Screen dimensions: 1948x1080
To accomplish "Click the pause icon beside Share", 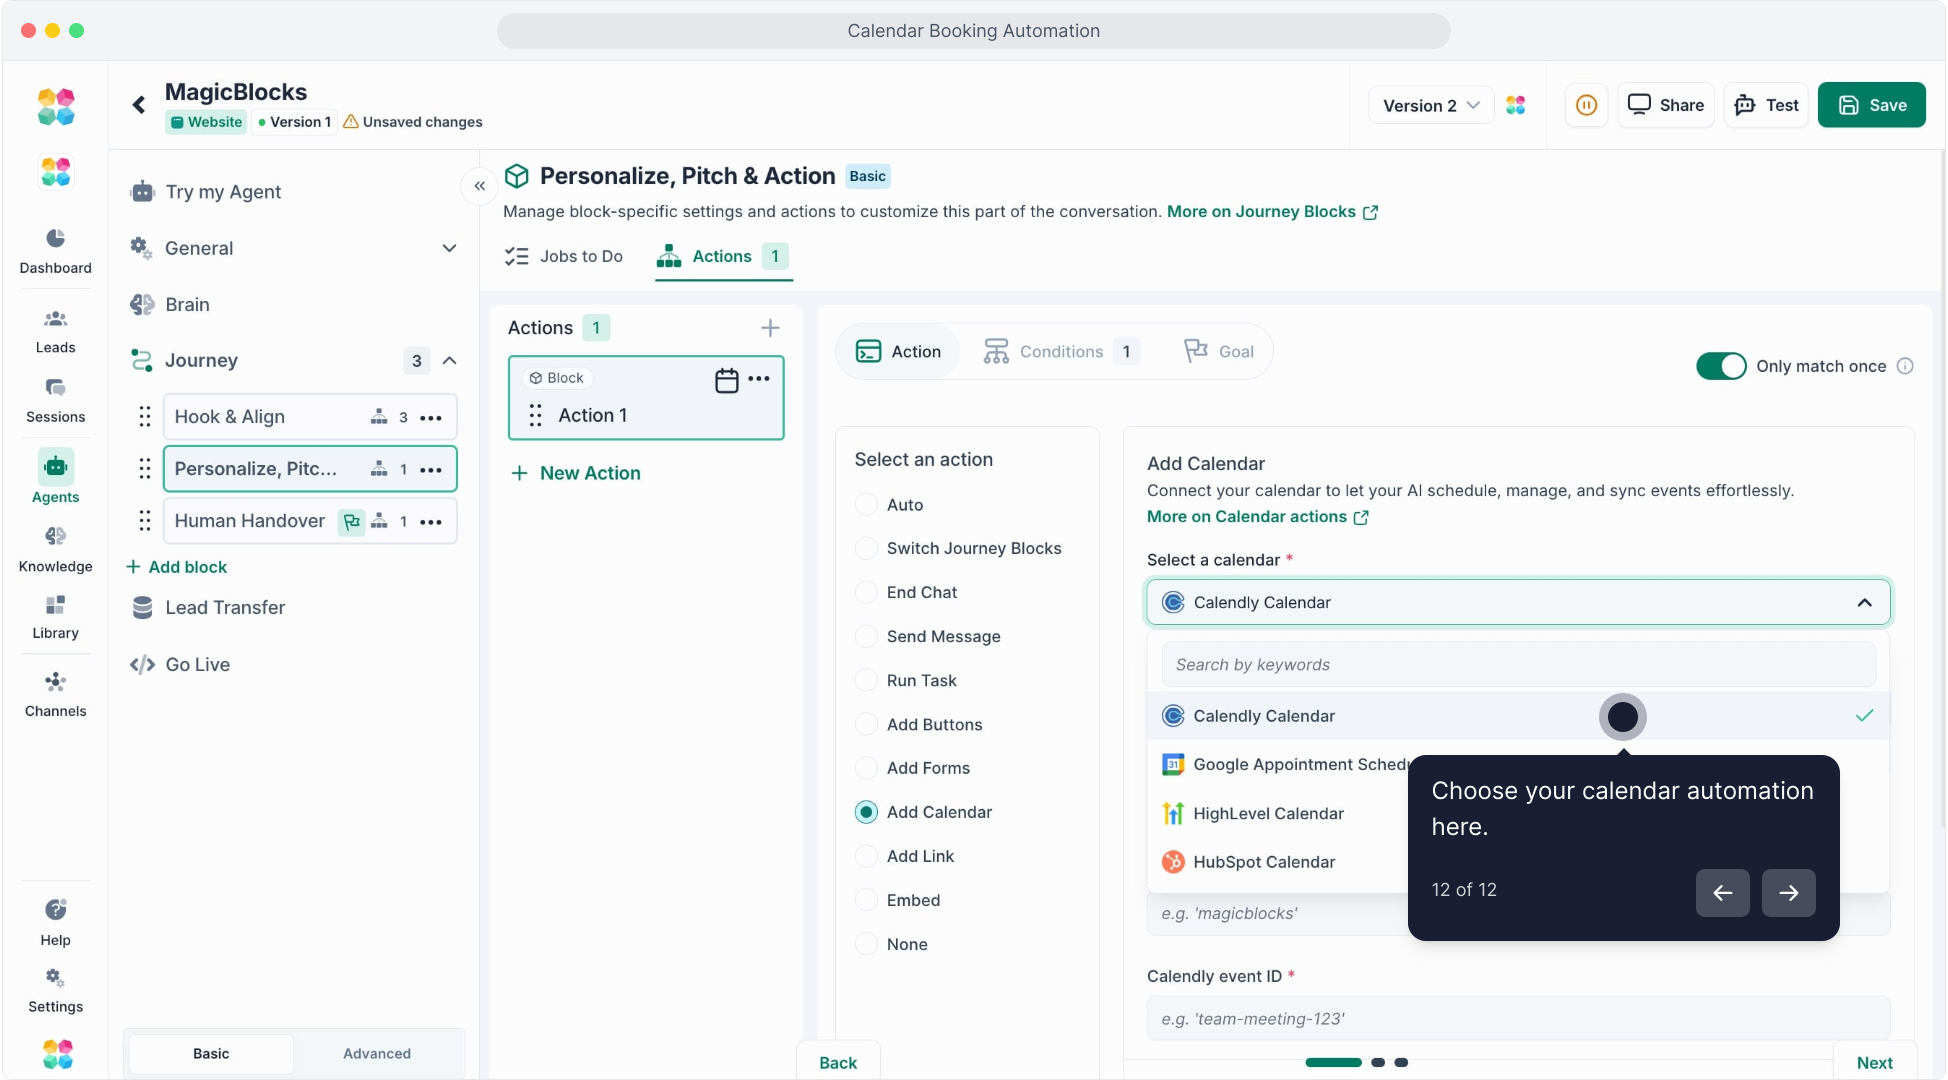I will point(1586,105).
